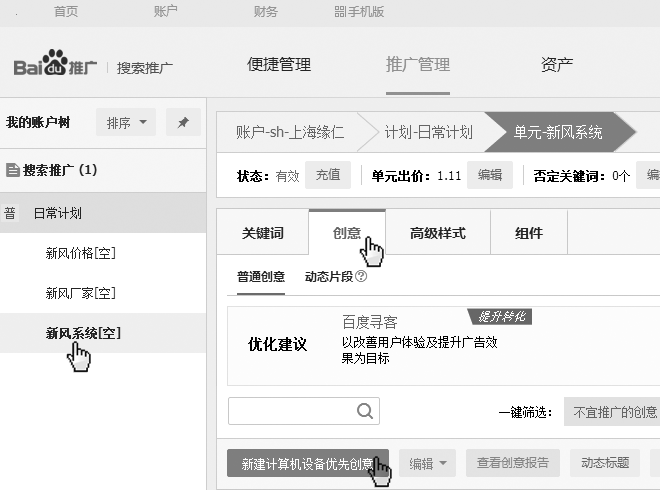
Task: Click 计划-日常计划 breadcrumb
Action: (428, 132)
